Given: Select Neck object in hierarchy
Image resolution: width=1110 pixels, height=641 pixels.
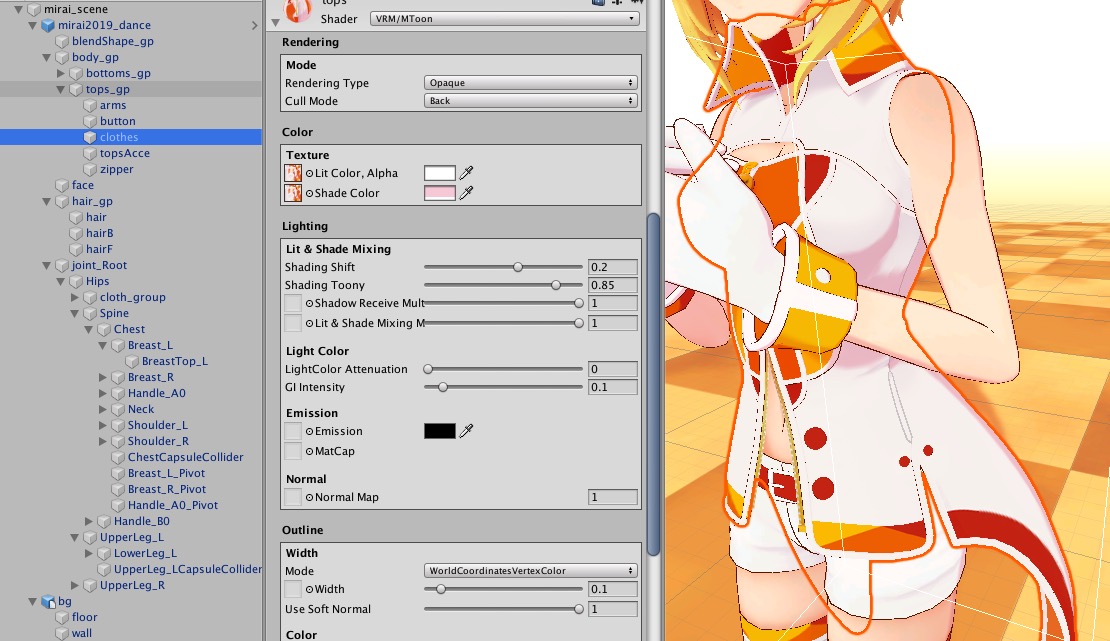Looking at the screenshot, I should click(141, 409).
